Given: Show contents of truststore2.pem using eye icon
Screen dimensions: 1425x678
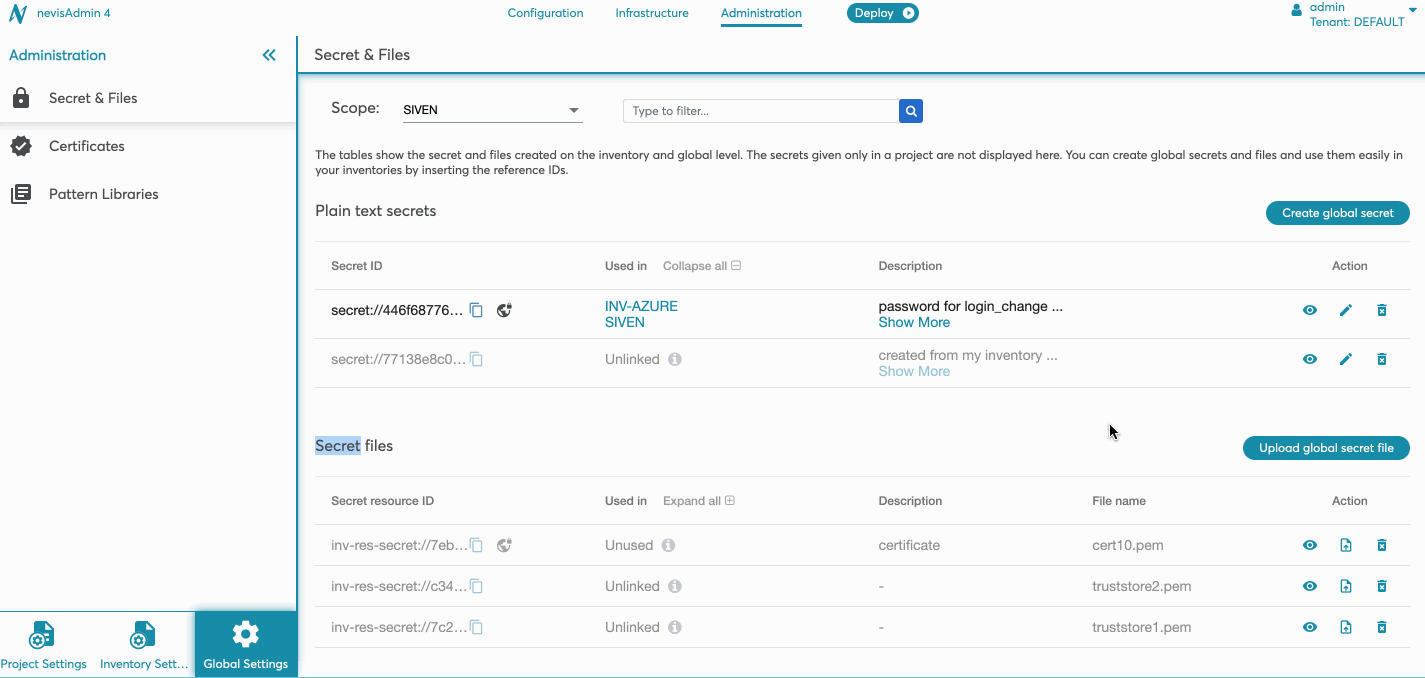Looking at the screenshot, I should pyautogui.click(x=1309, y=586).
